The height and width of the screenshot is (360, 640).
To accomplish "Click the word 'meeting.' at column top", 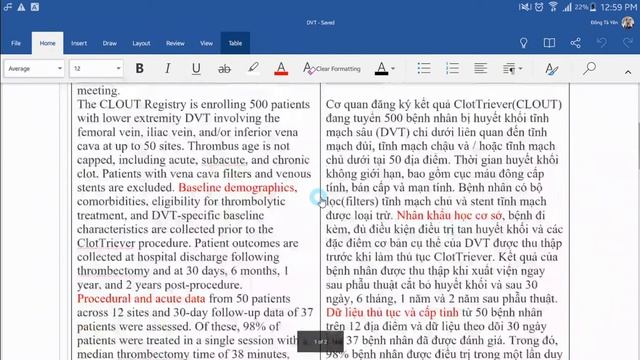I will click(98, 91).
